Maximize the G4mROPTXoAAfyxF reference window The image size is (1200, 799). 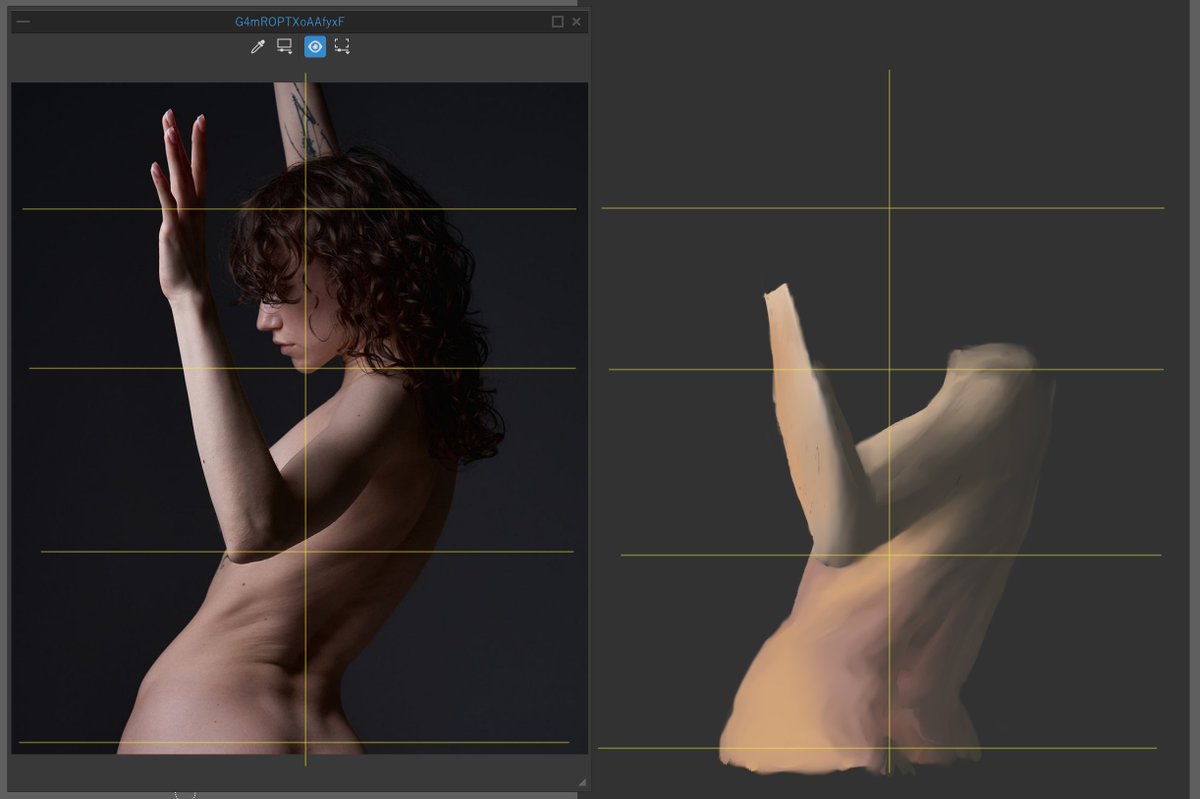pos(558,21)
